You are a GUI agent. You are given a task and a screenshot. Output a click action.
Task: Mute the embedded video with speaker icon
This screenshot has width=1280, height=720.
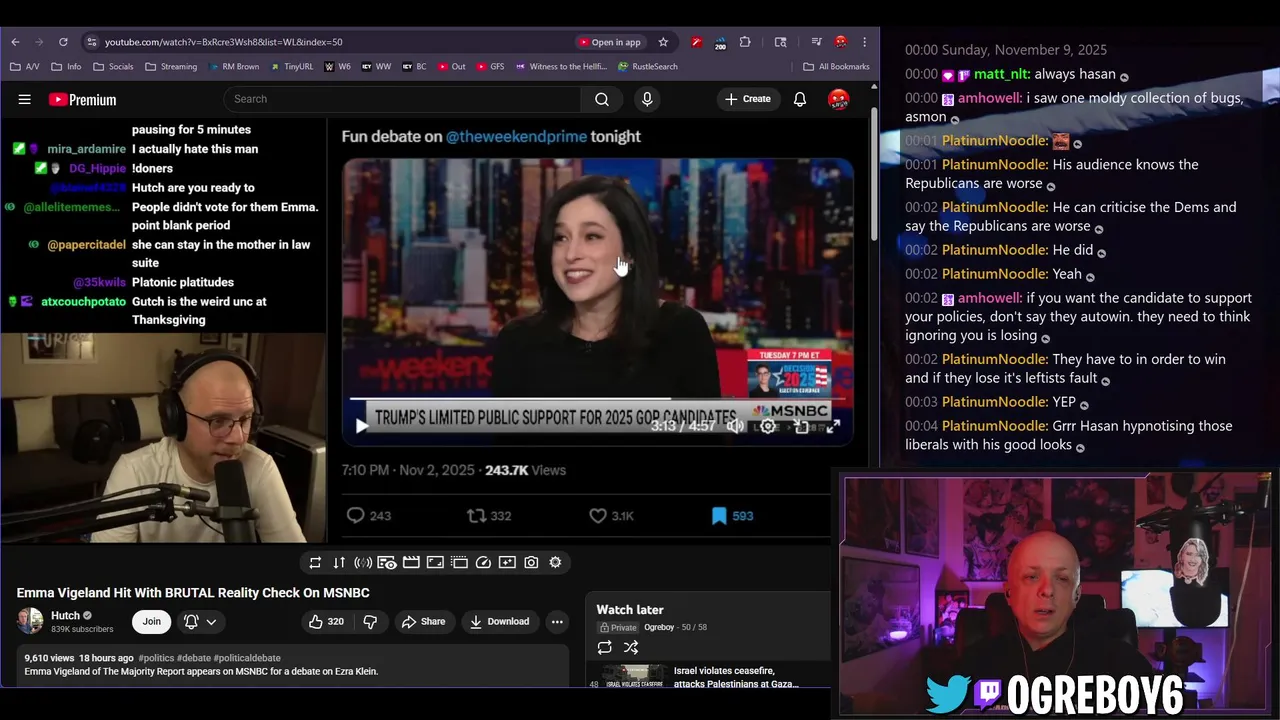tap(734, 426)
